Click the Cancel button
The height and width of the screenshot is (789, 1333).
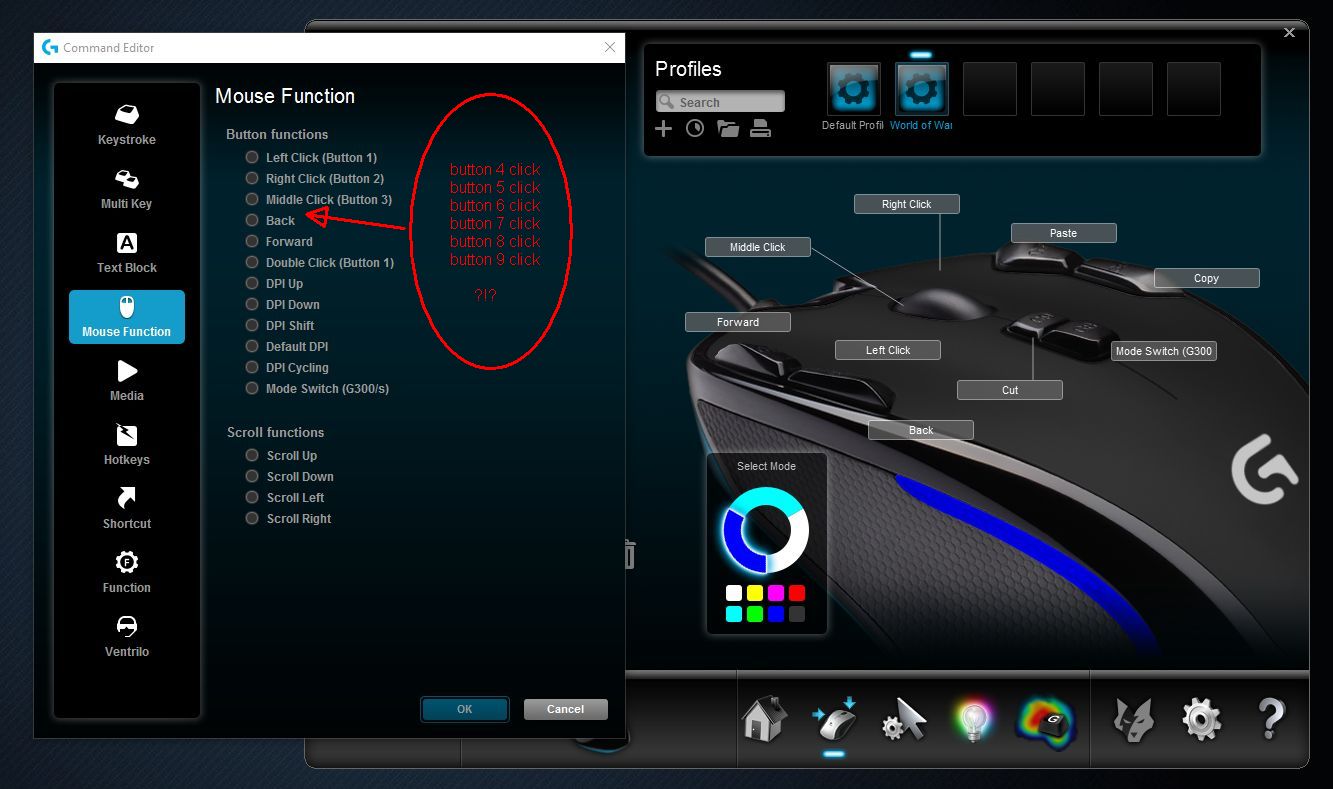click(x=566, y=709)
